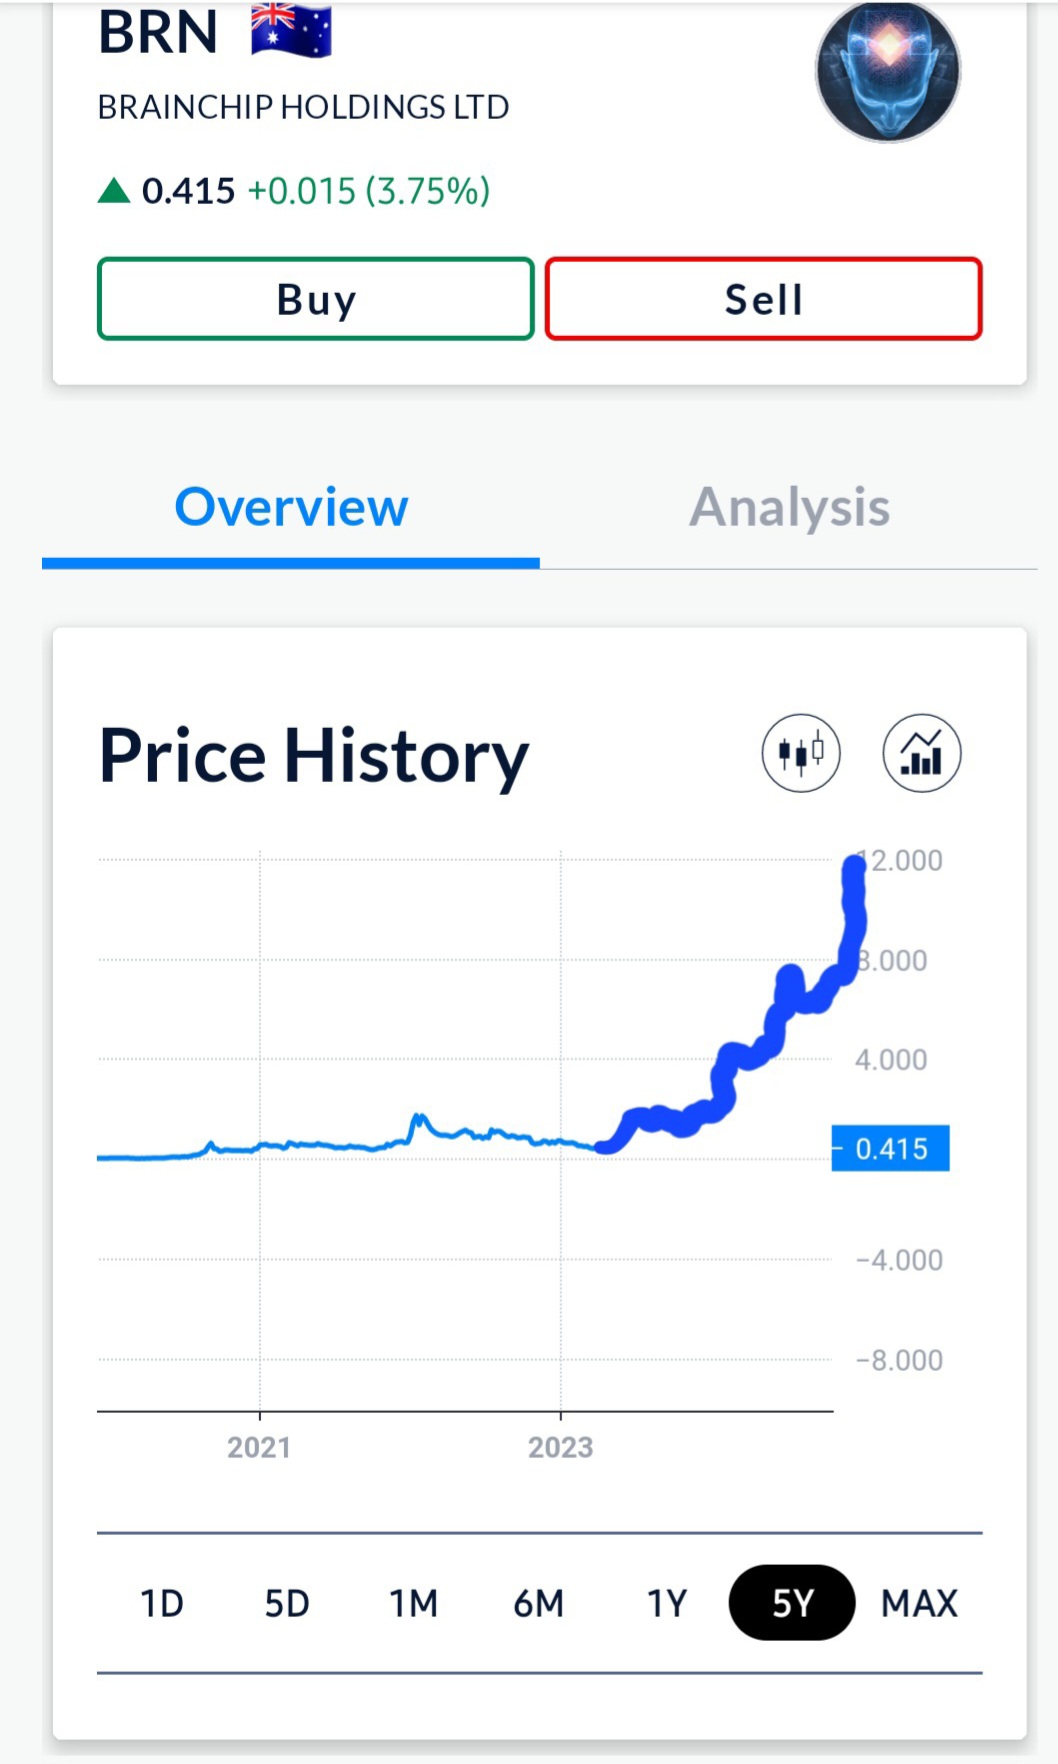Tap the green price-up triangle

coord(114,190)
